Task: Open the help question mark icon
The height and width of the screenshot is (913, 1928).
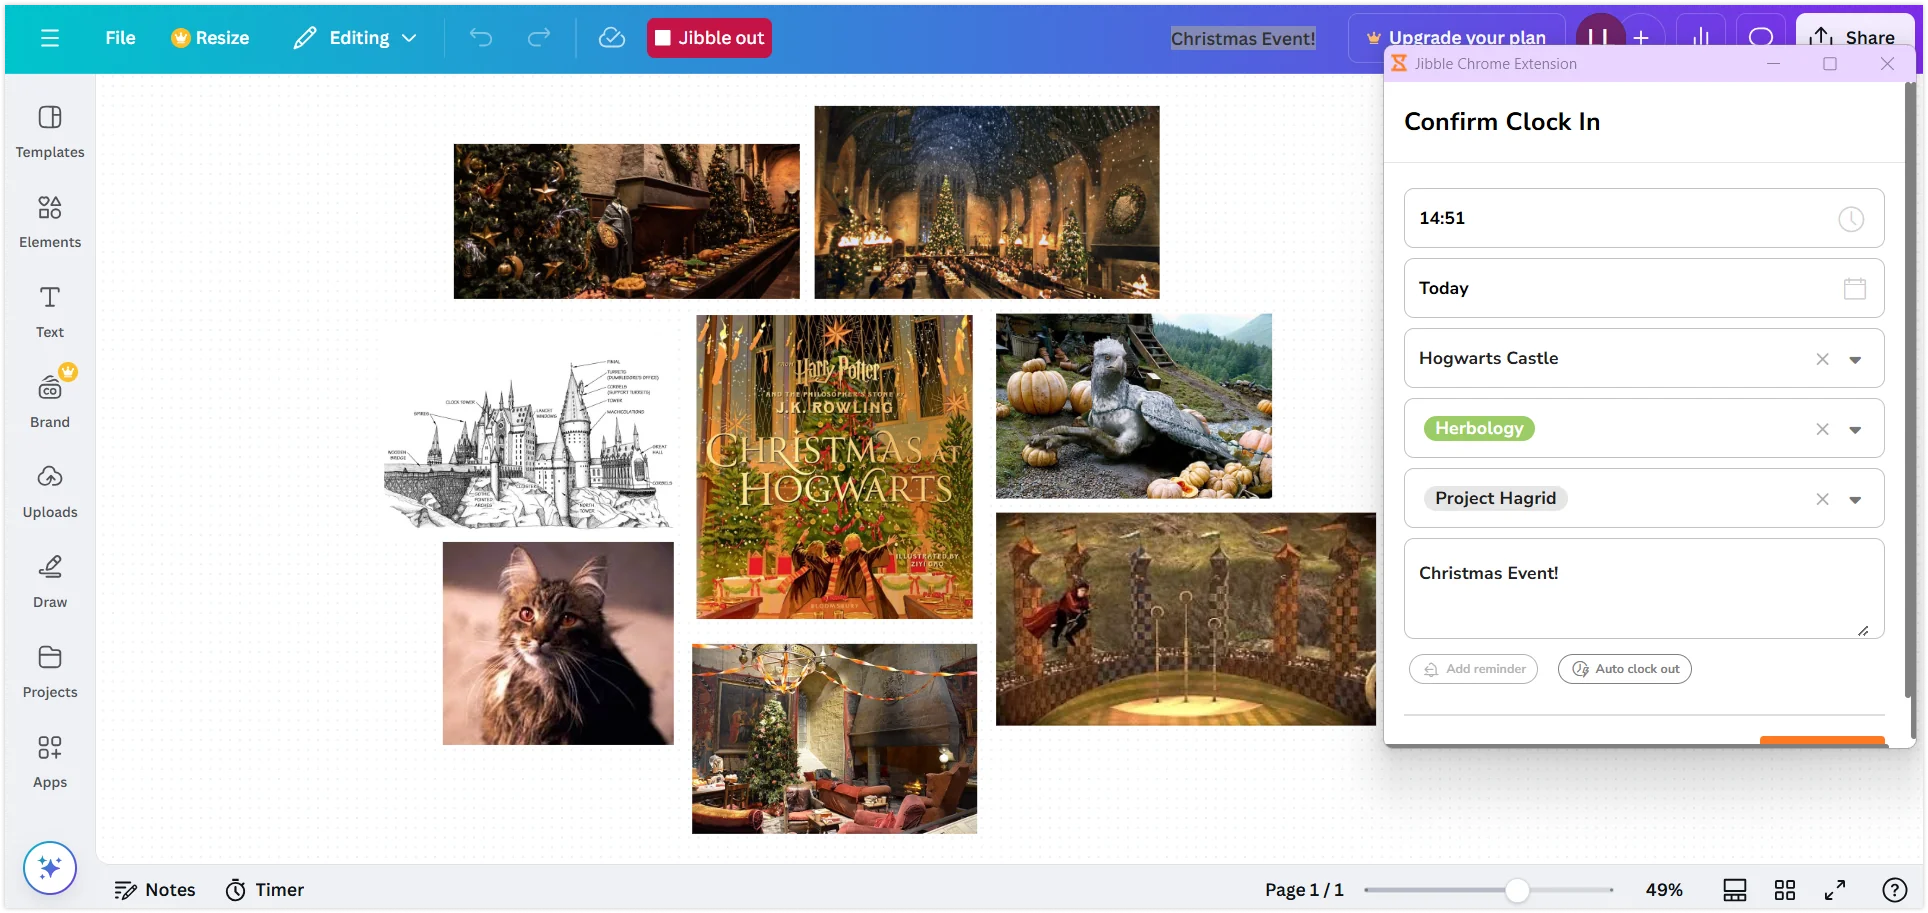Action: coord(1894,890)
